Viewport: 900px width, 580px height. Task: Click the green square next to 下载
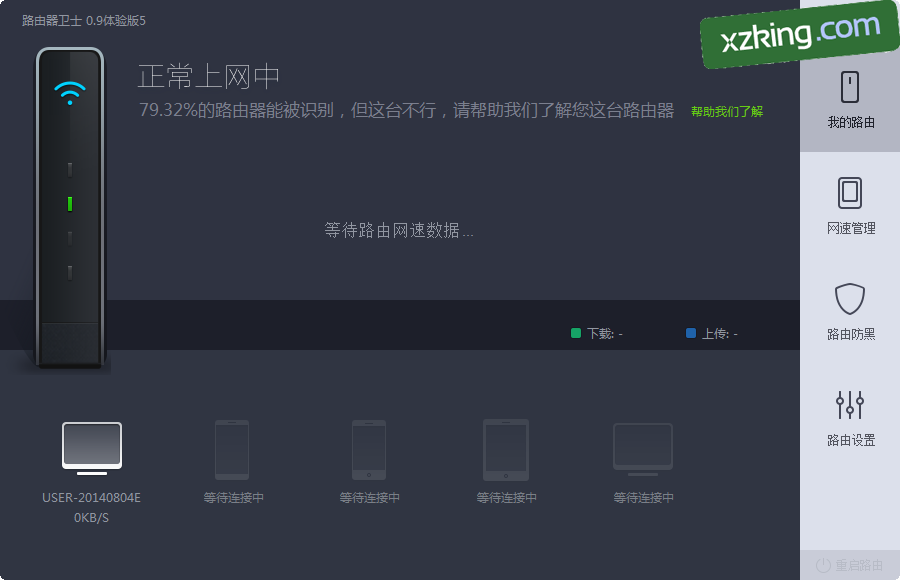(575, 332)
